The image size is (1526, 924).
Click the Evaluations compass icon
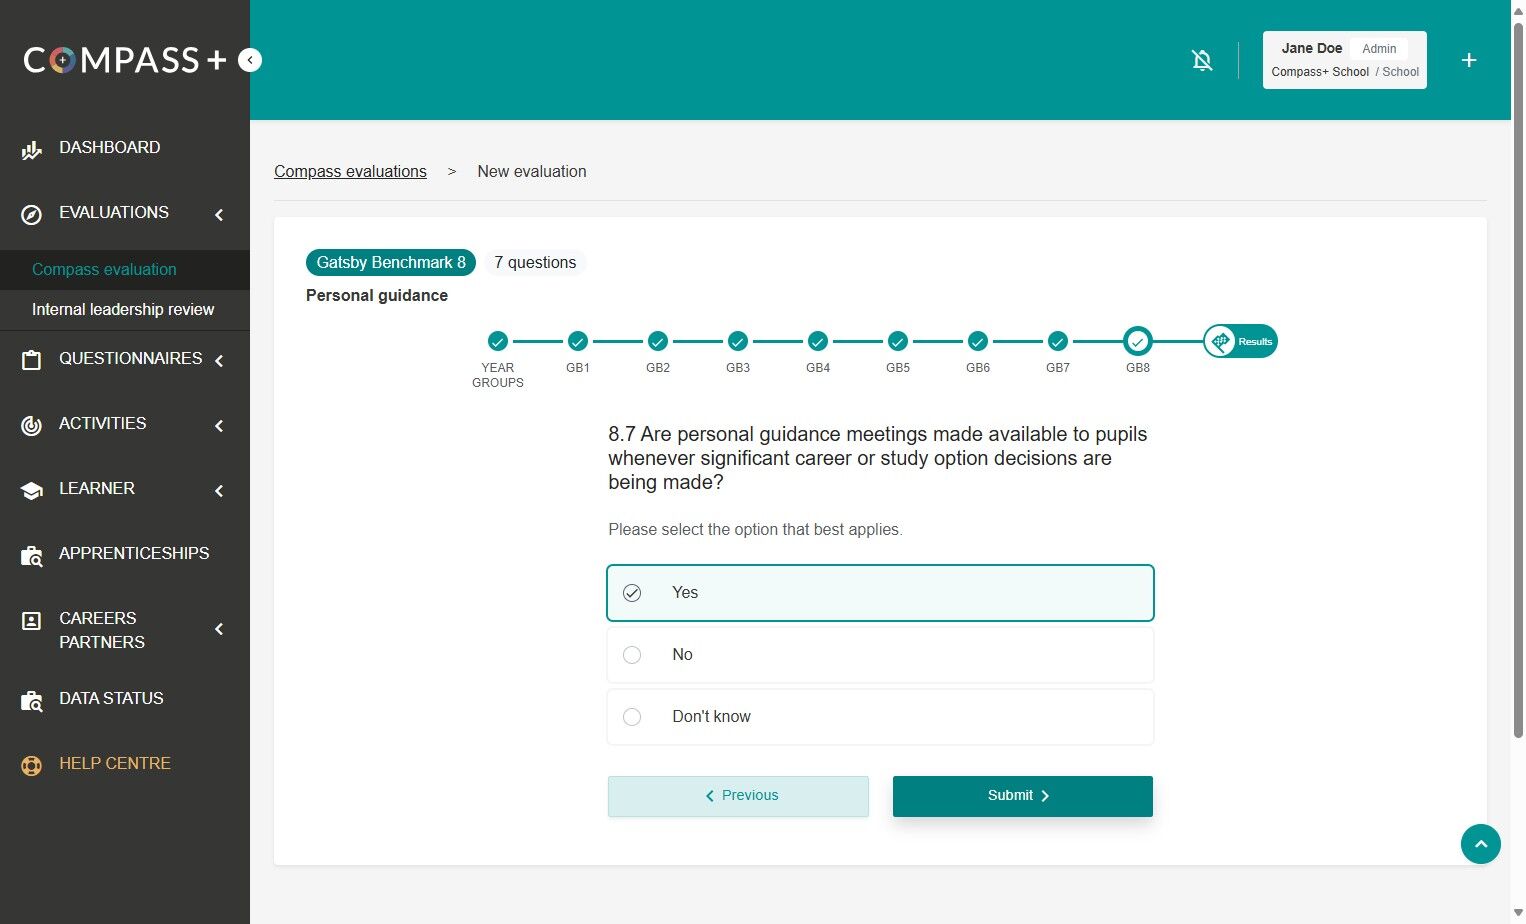pyautogui.click(x=31, y=214)
